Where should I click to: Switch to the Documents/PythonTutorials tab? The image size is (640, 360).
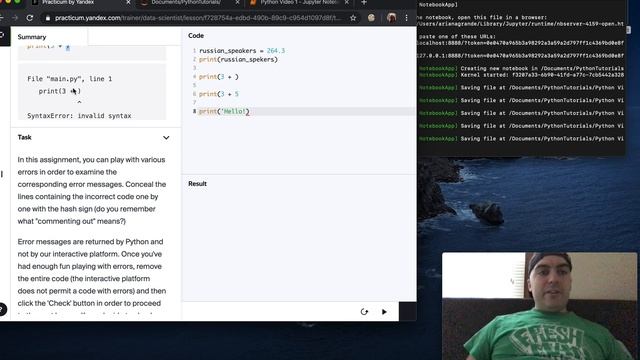190,2
